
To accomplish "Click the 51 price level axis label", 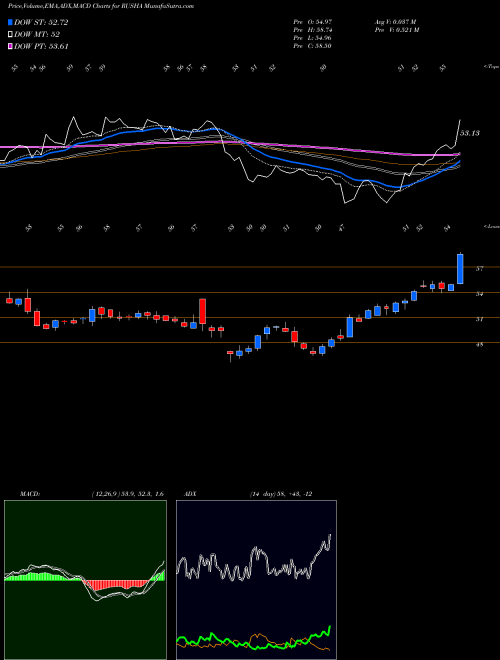I will (x=479, y=319).
